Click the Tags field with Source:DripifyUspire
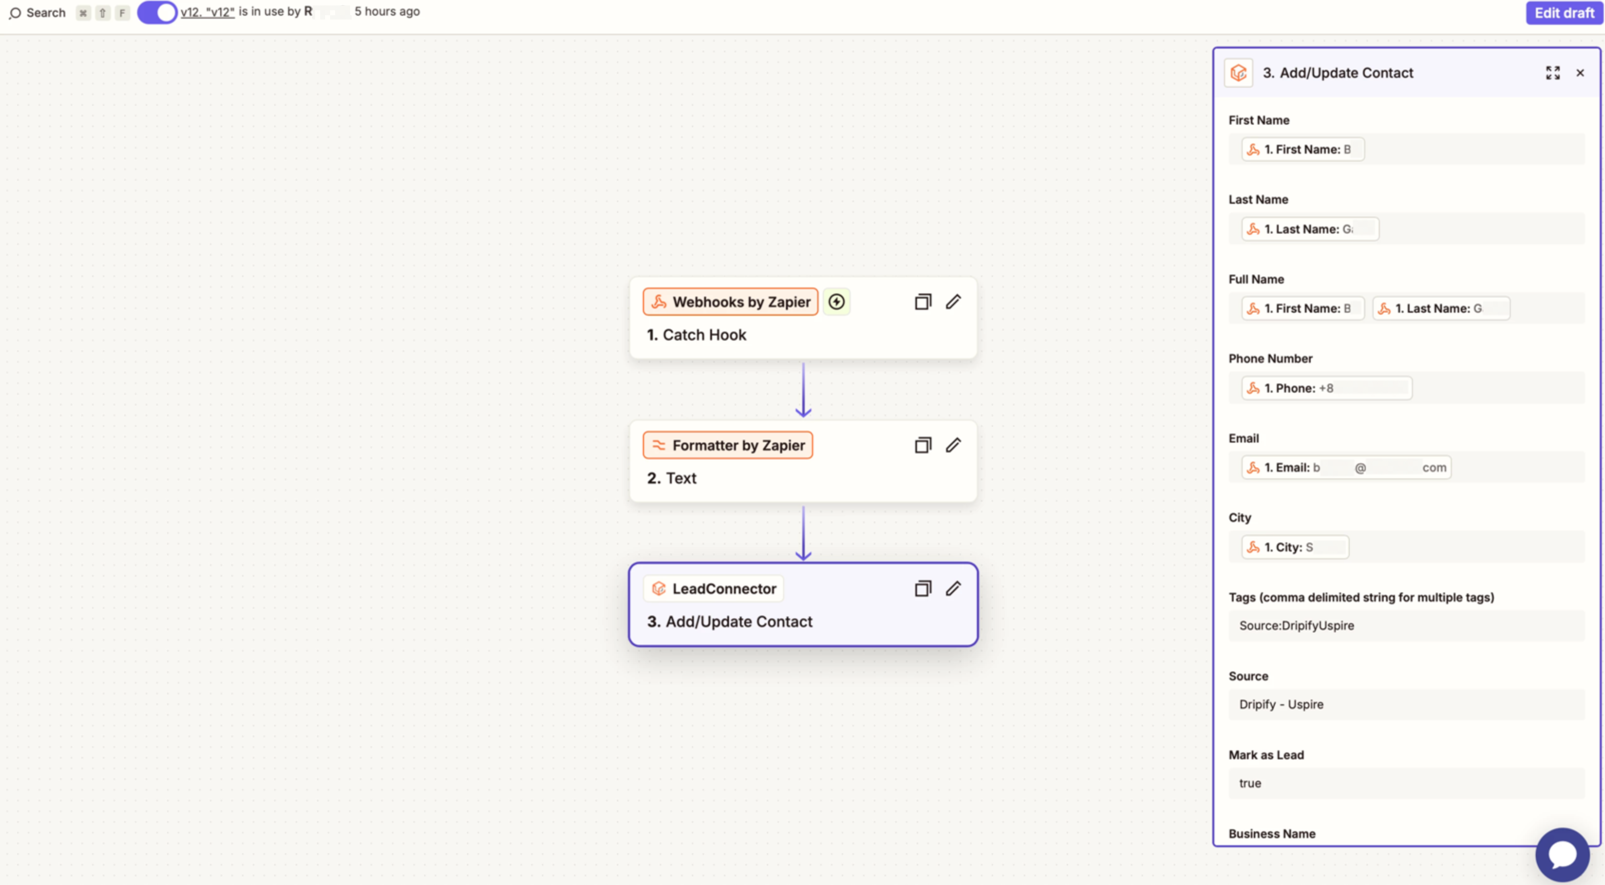 pos(1405,626)
